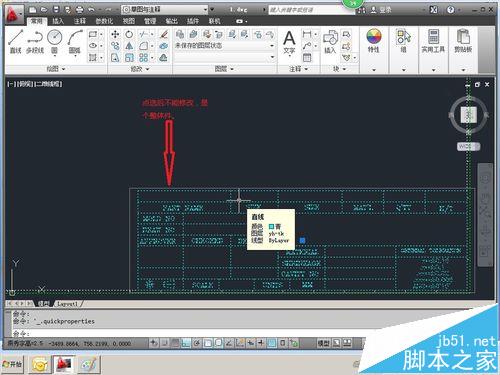Click the Save icon in quick access toolbar

coord(56,10)
